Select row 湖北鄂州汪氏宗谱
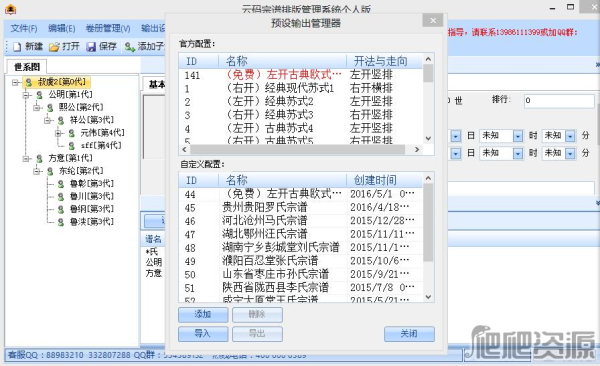 [x=301, y=234]
